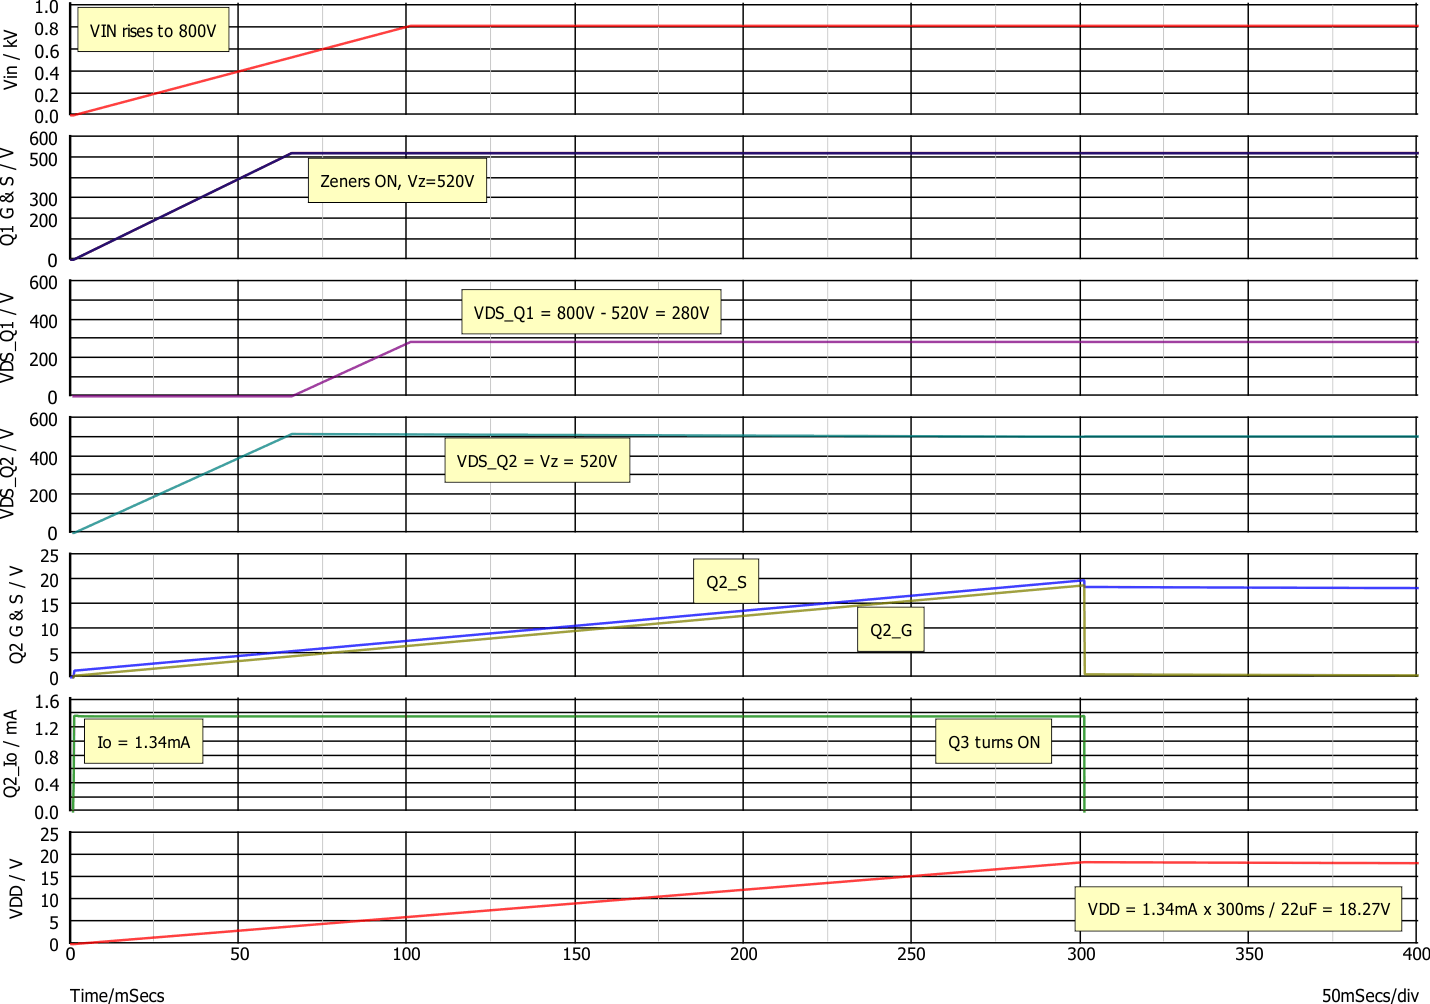Click the 200 tick on time axis

[x=743, y=954]
